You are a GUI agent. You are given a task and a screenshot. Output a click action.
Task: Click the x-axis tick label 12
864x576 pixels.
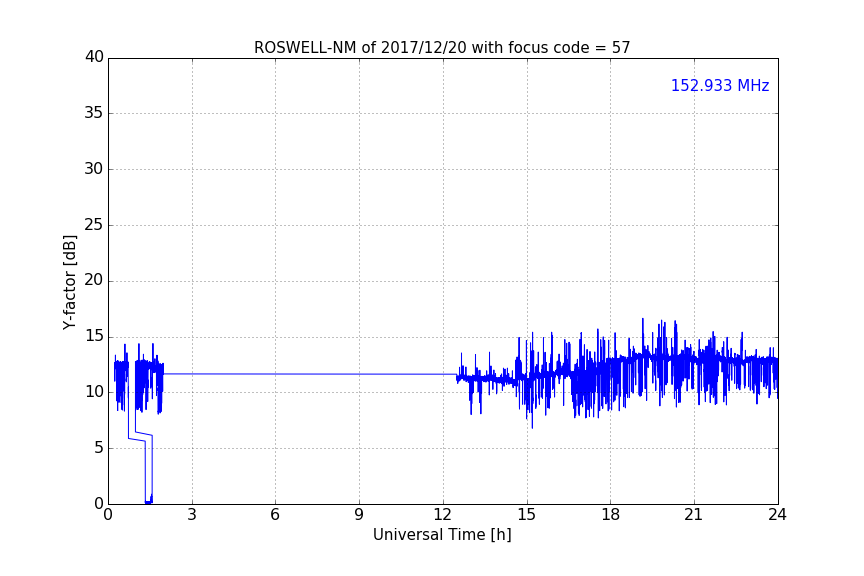[442, 515]
